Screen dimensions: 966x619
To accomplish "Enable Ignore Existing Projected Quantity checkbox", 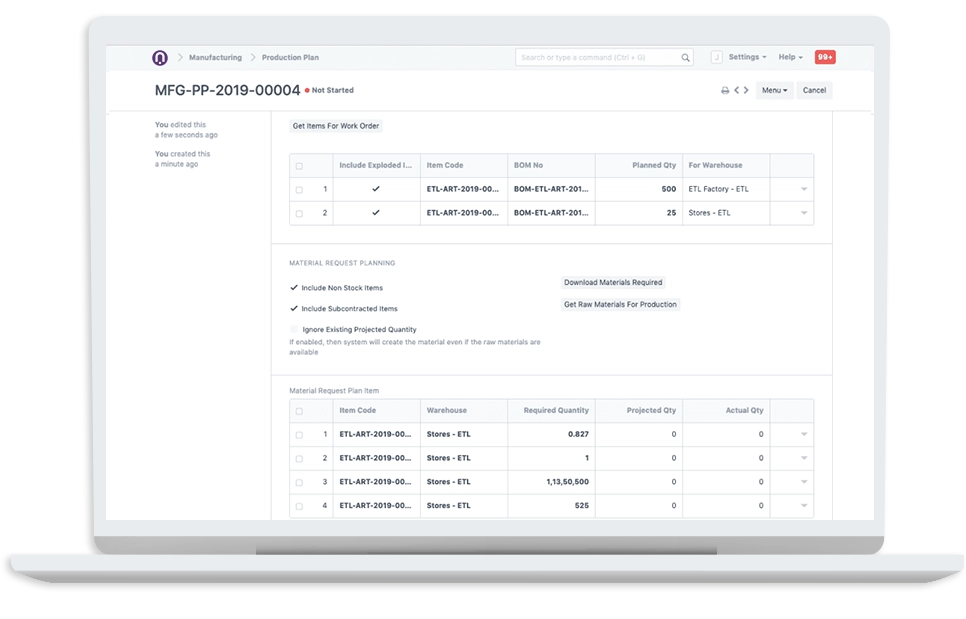I will 294,330.
